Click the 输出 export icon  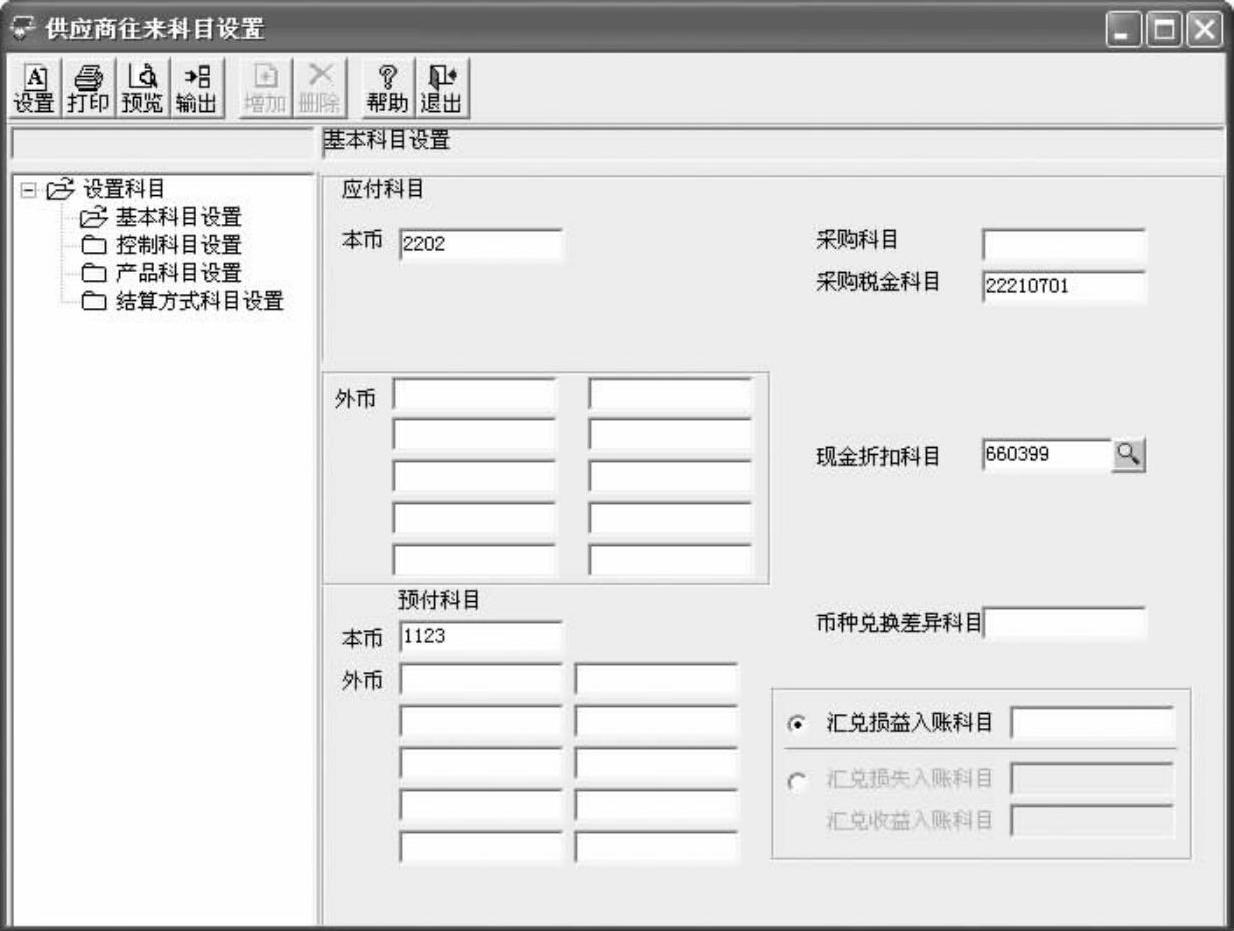pos(196,89)
